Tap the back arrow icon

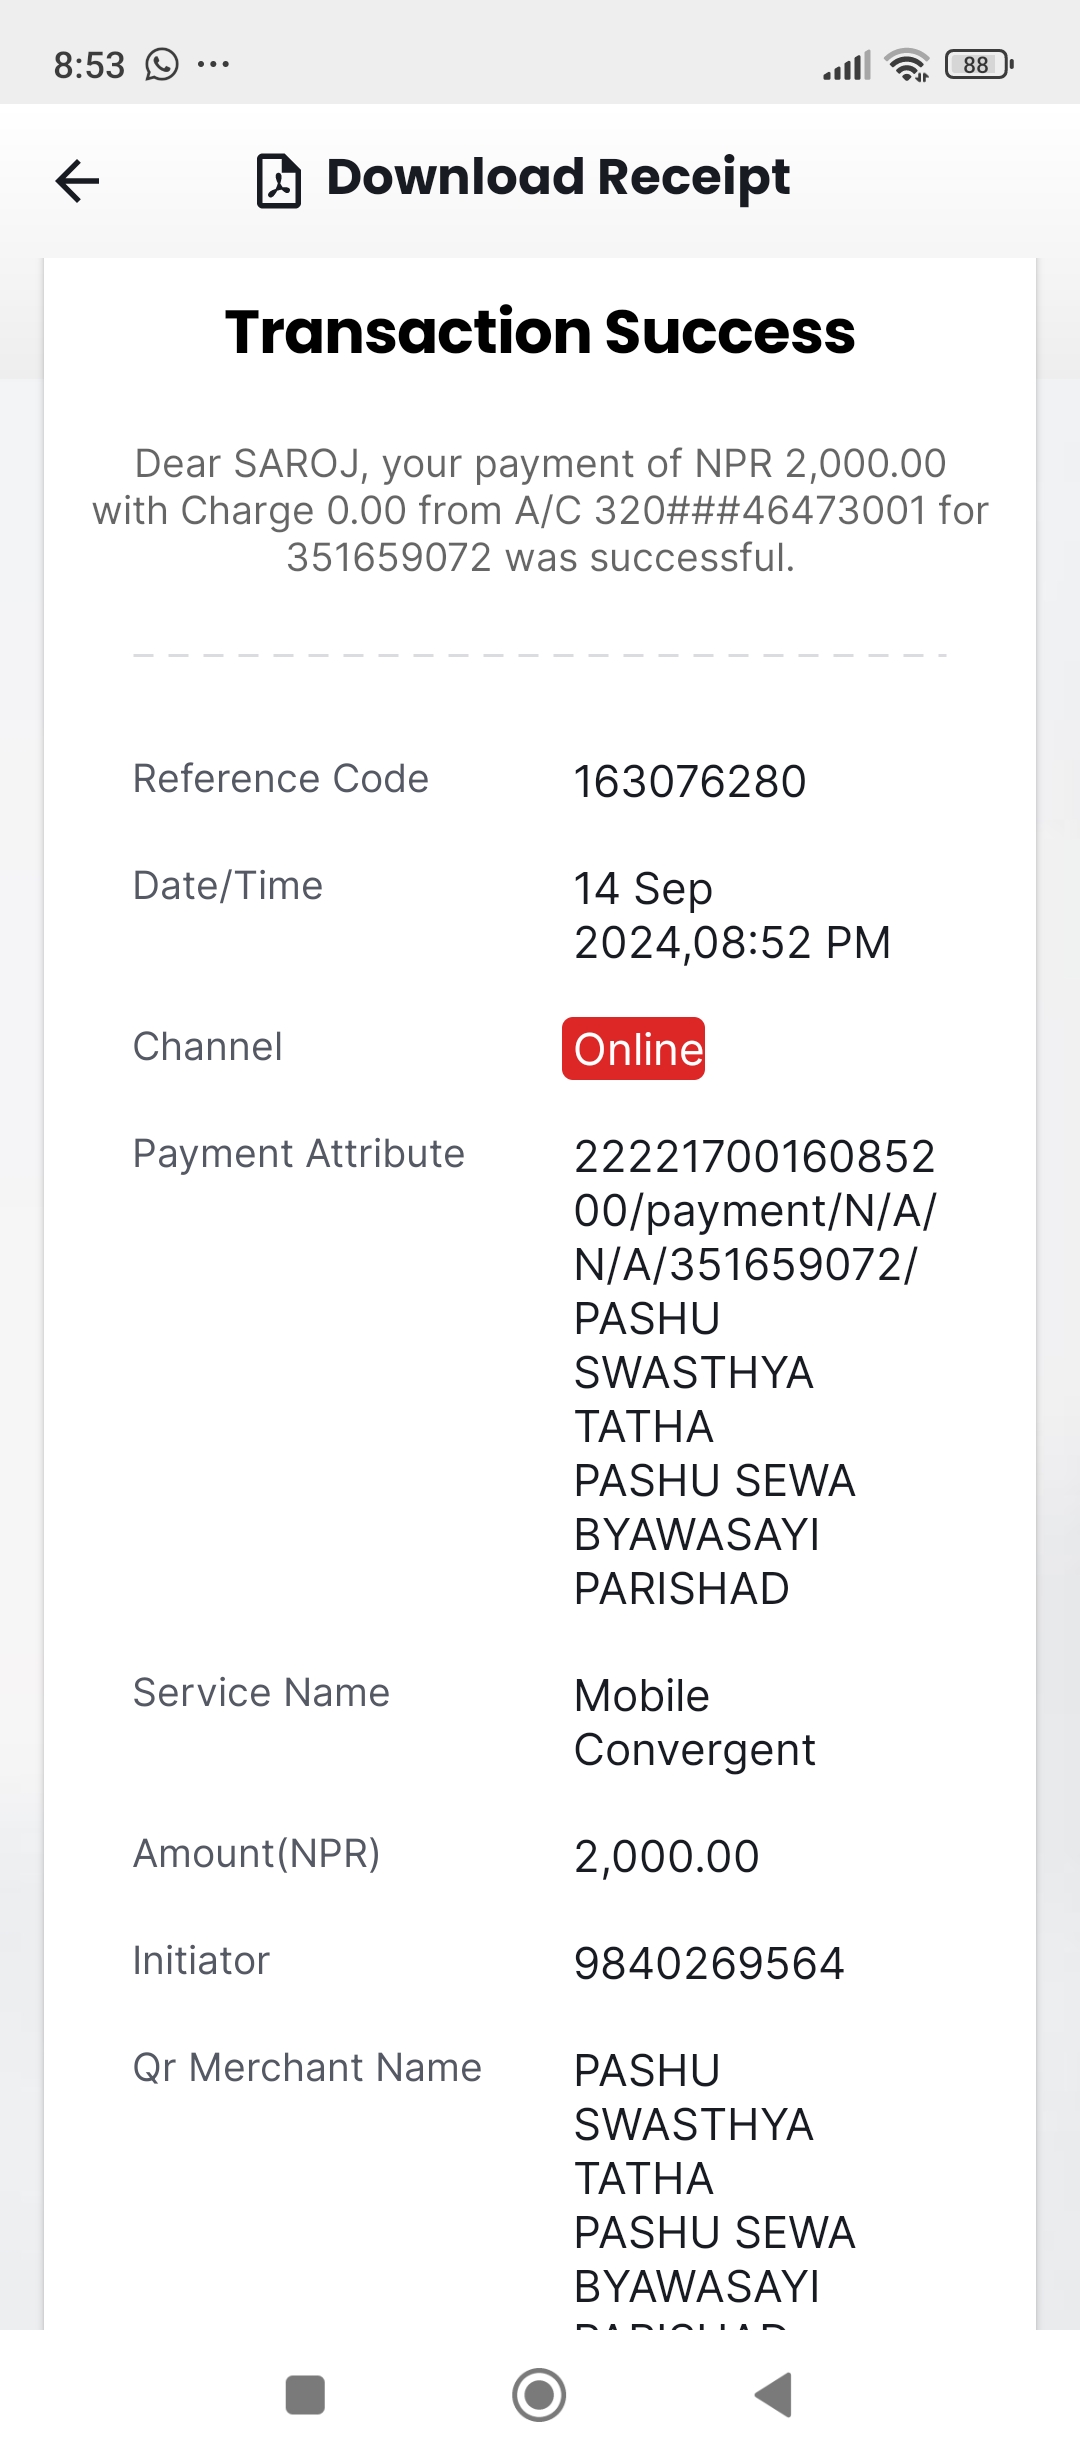click(77, 181)
